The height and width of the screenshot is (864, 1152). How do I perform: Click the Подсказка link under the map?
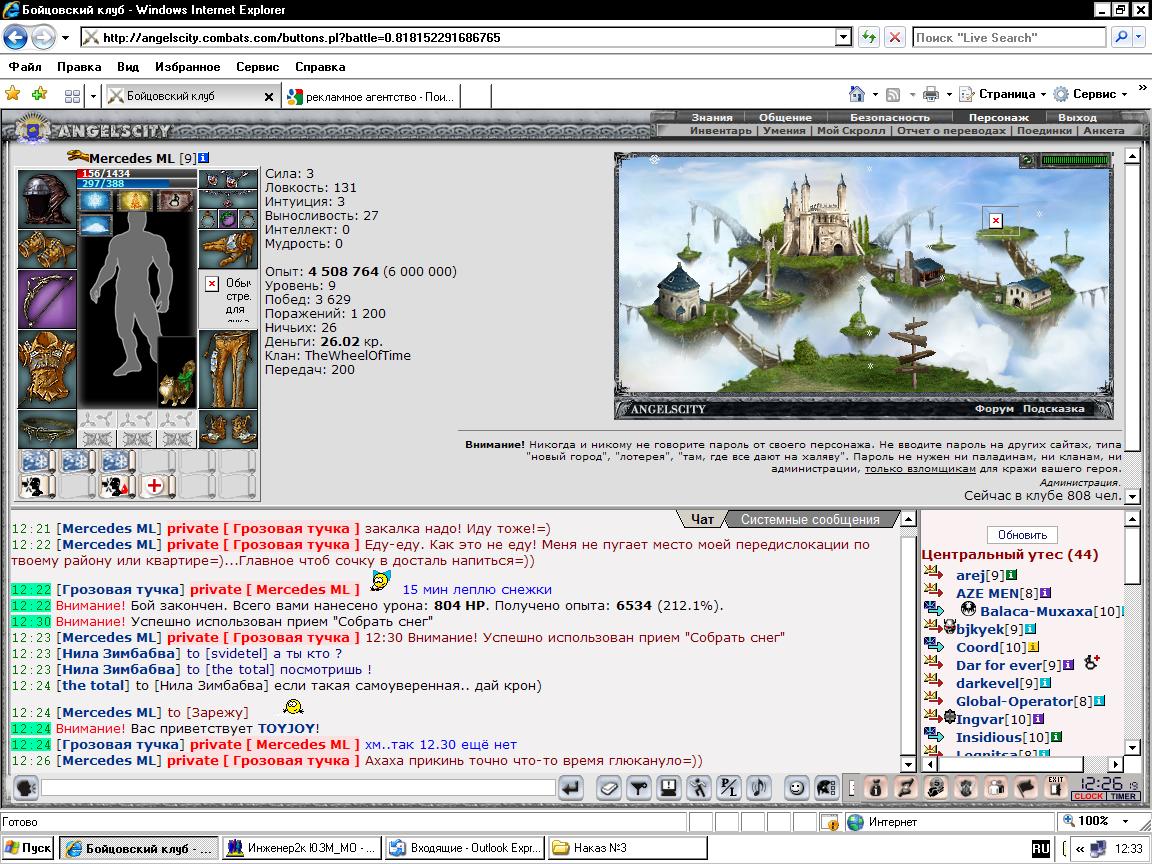tap(1054, 408)
